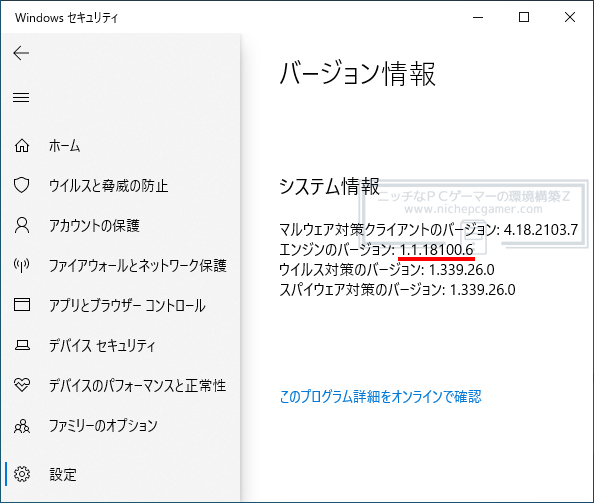Open ファイアウォールとネットワーク保護 page
594x503 pixels.
tap(138, 266)
